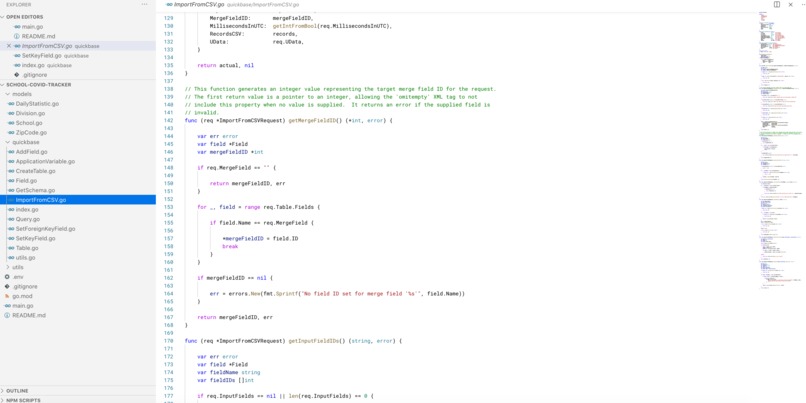Screen dimensions: 806x403
Task: Open the .env file
Action: click(x=17, y=277)
